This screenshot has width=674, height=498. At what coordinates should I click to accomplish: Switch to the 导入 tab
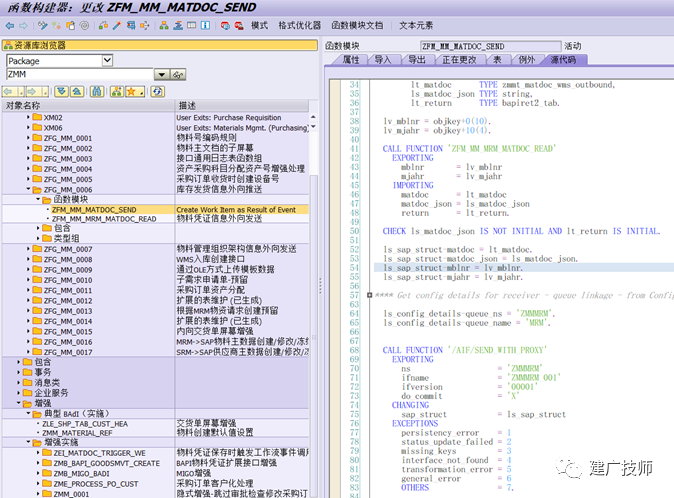(383, 60)
